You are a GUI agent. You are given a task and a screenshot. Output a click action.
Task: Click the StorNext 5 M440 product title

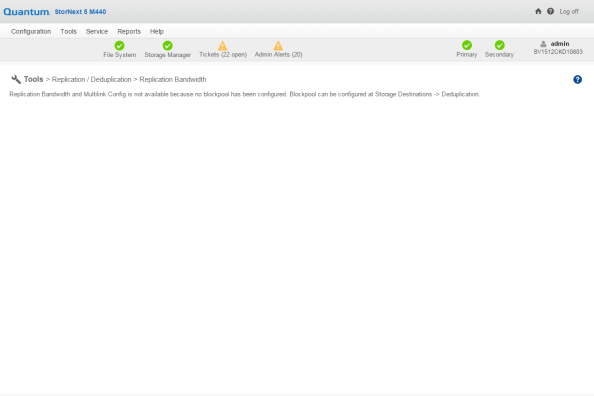80,12
